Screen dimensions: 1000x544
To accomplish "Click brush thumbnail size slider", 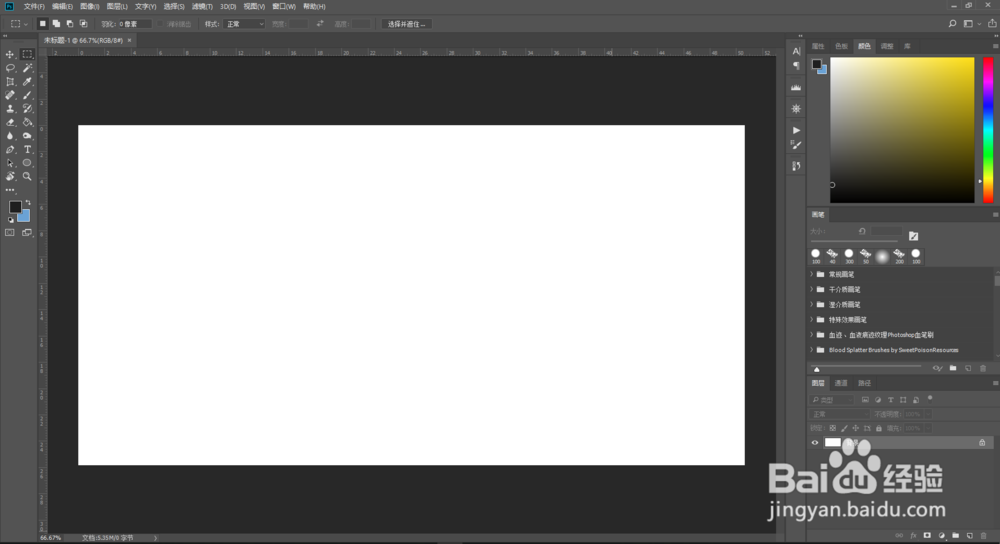I will (866, 368).
